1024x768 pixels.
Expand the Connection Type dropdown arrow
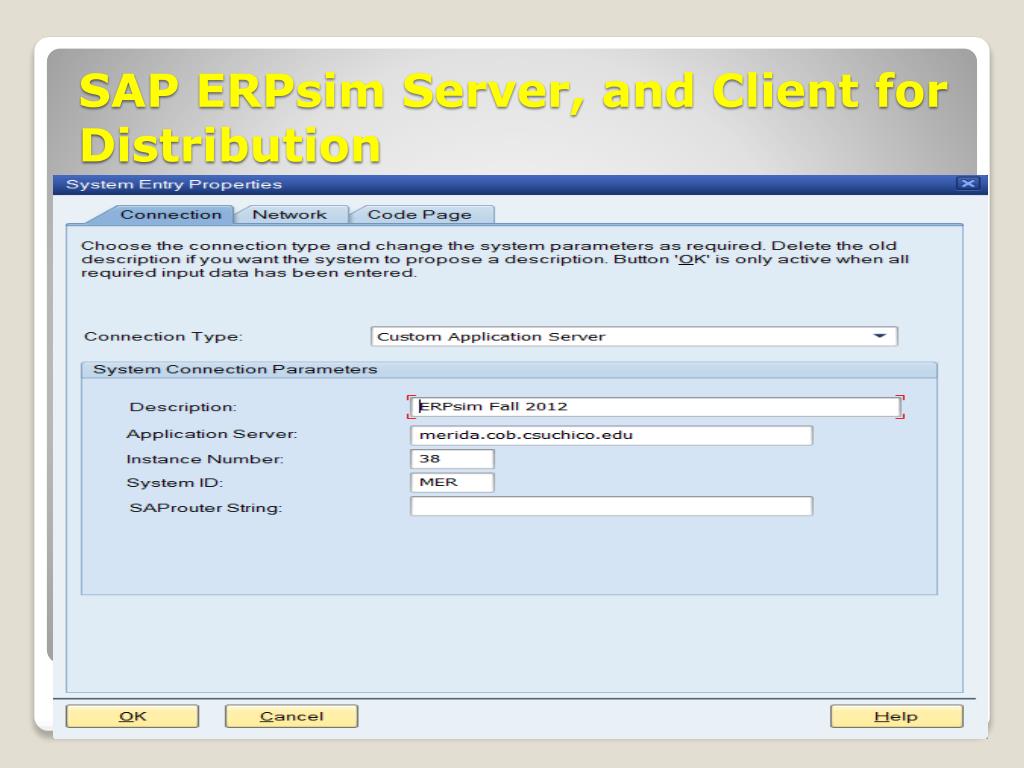(x=880, y=336)
